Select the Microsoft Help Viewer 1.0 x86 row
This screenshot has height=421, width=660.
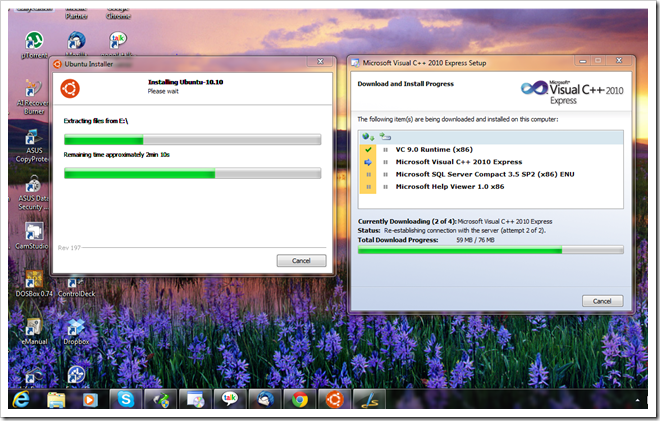click(490, 187)
